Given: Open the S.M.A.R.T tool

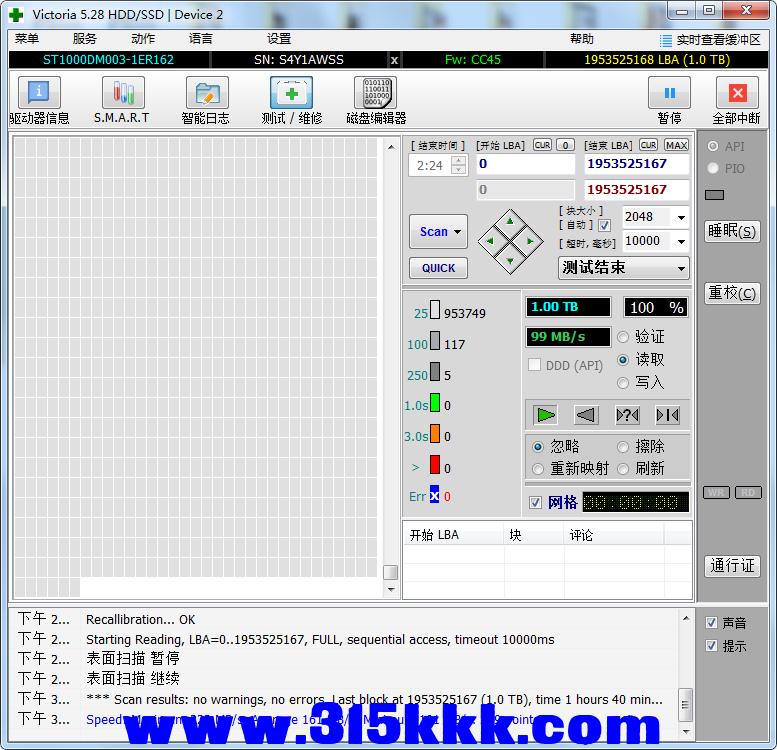Looking at the screenshot, I should 122,94.
